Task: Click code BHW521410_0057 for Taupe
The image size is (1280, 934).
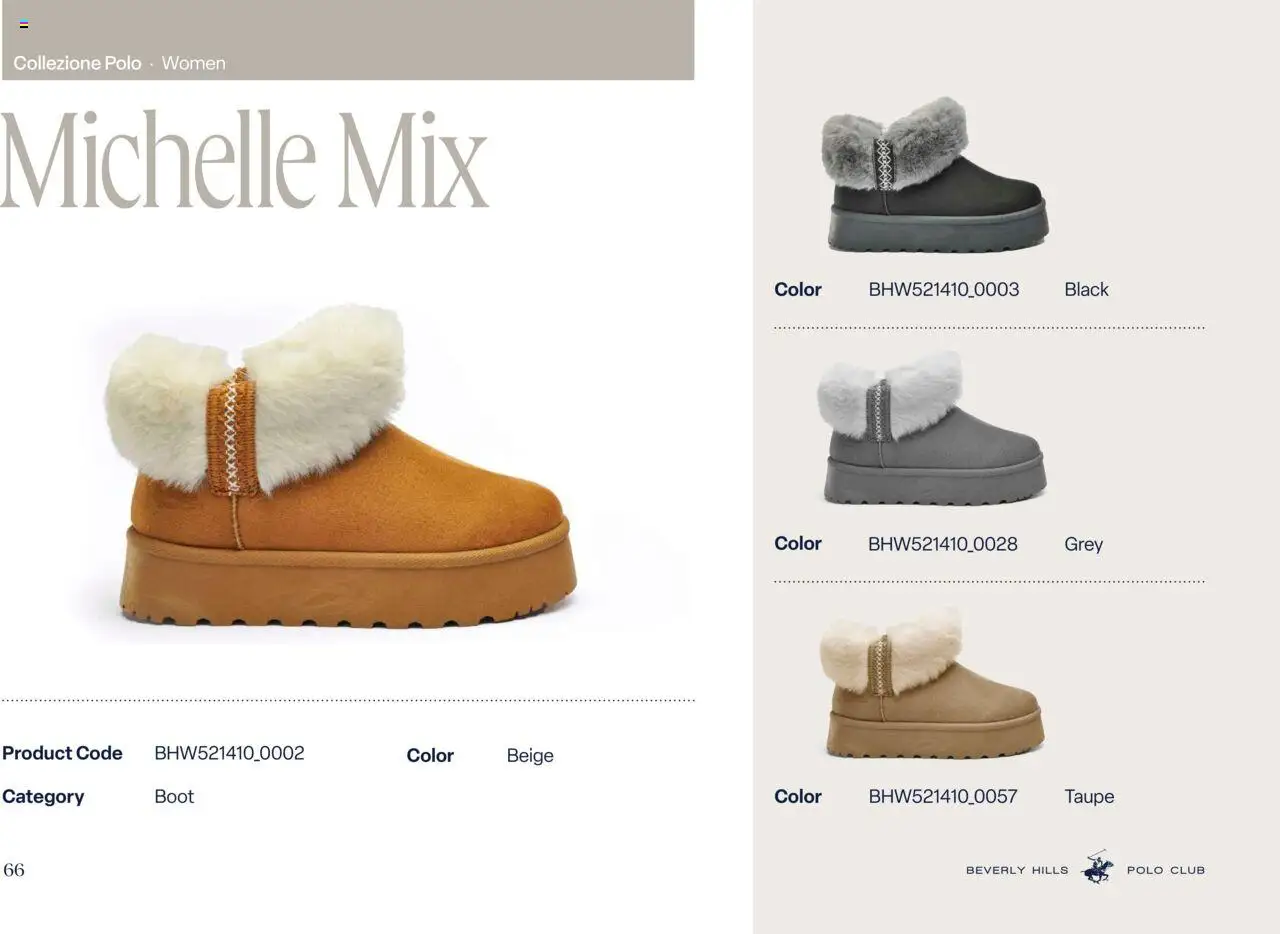Action: 943,797
